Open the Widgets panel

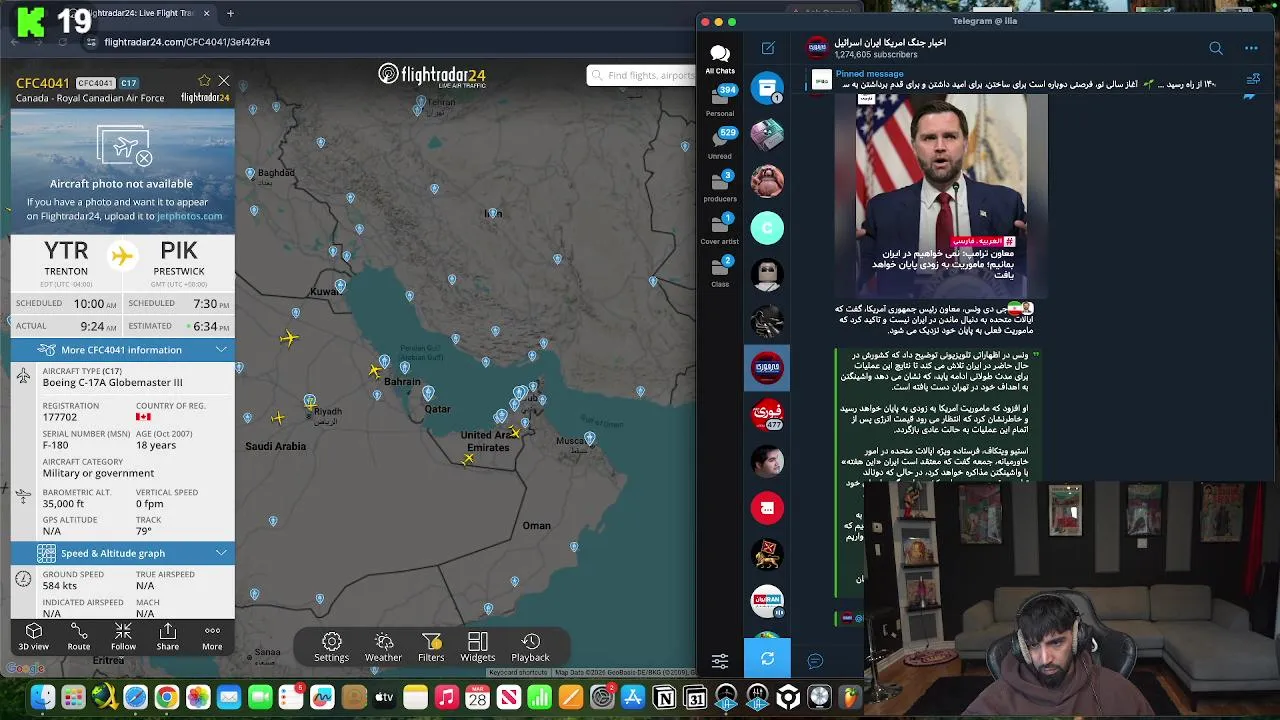[x=478, y=647]
